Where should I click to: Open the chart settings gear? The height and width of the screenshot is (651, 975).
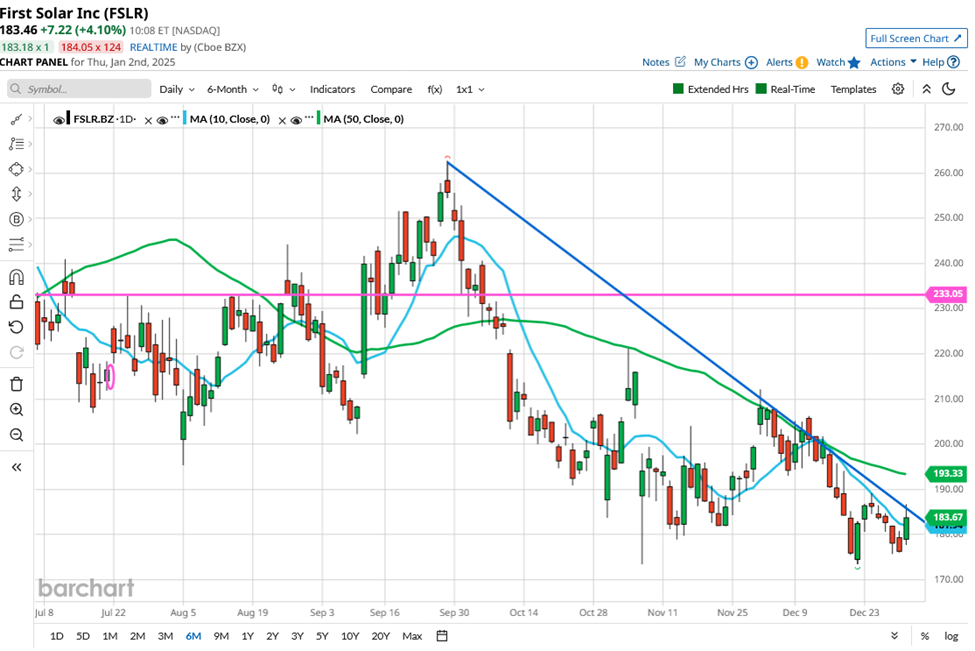898,89
